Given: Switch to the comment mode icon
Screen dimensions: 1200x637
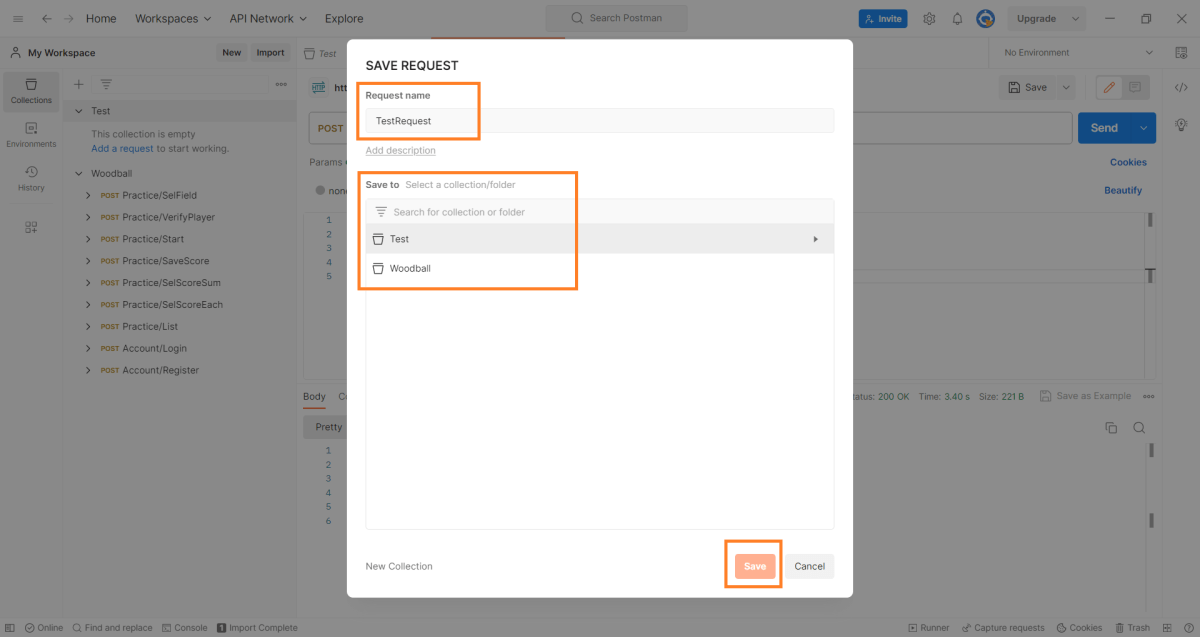Looking at the screenshot, I should coord(1135,88).
